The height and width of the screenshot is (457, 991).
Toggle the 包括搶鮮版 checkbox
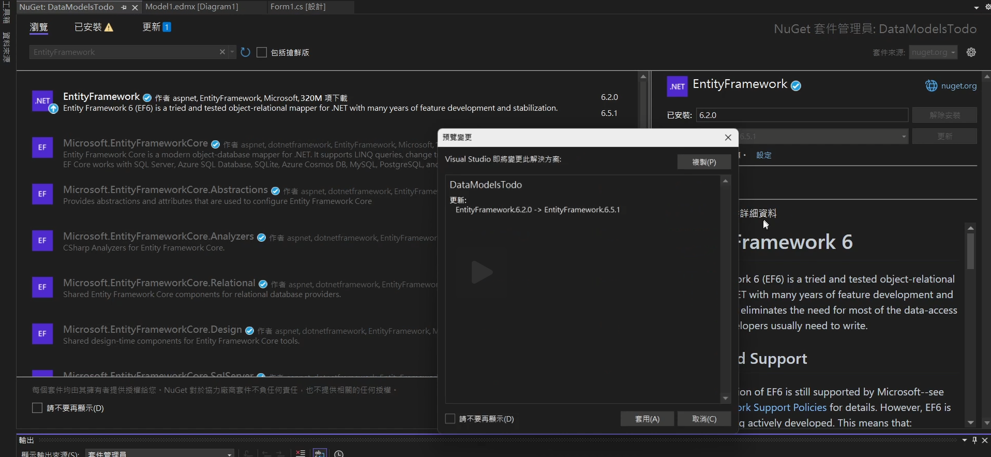(261, 52)
